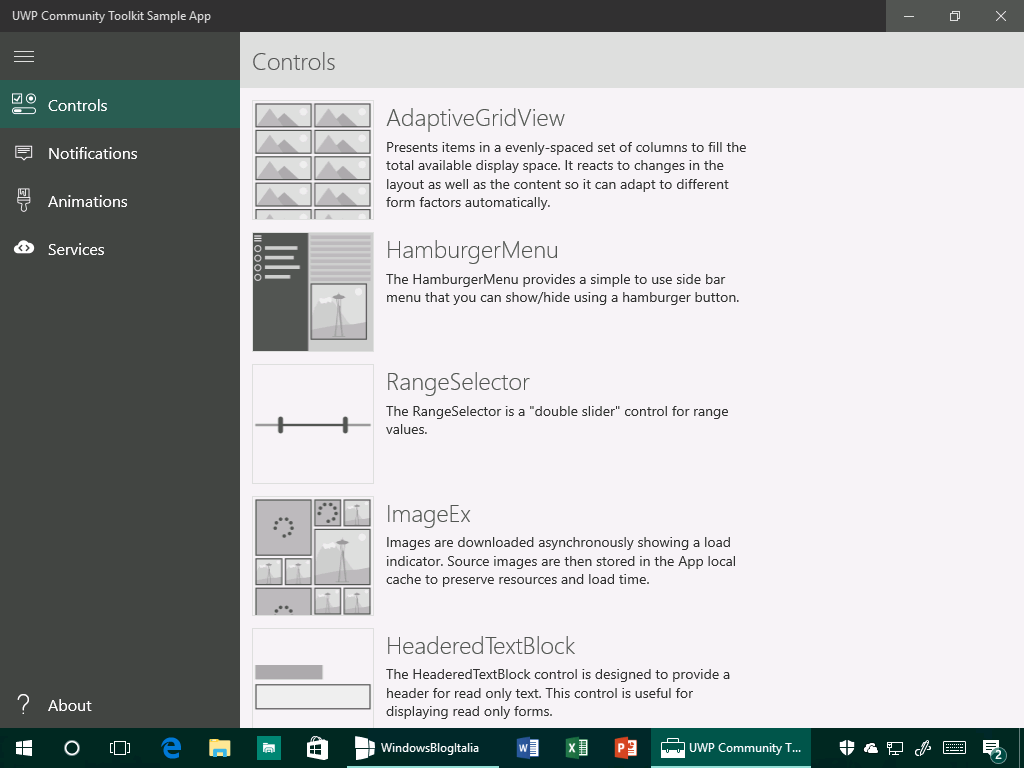Choose the HeaderedTextBlock thumbnail
The image size is (1024, 768).
313,679
